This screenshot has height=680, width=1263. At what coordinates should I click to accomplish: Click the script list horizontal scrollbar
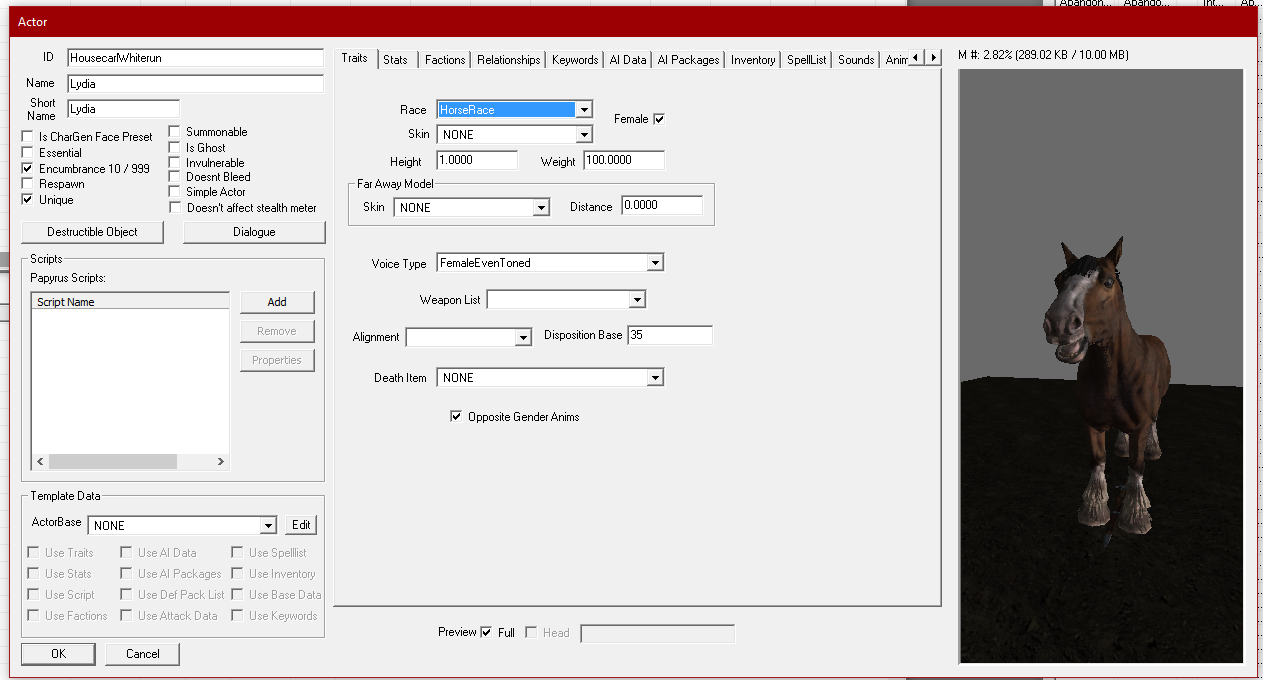[131, 462]
